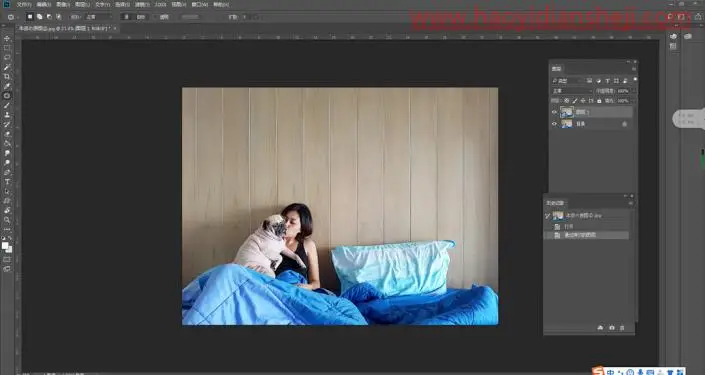Select the Source (源) patch option button
The height and width of the screenshot is (375, 705).
[126, 17]
